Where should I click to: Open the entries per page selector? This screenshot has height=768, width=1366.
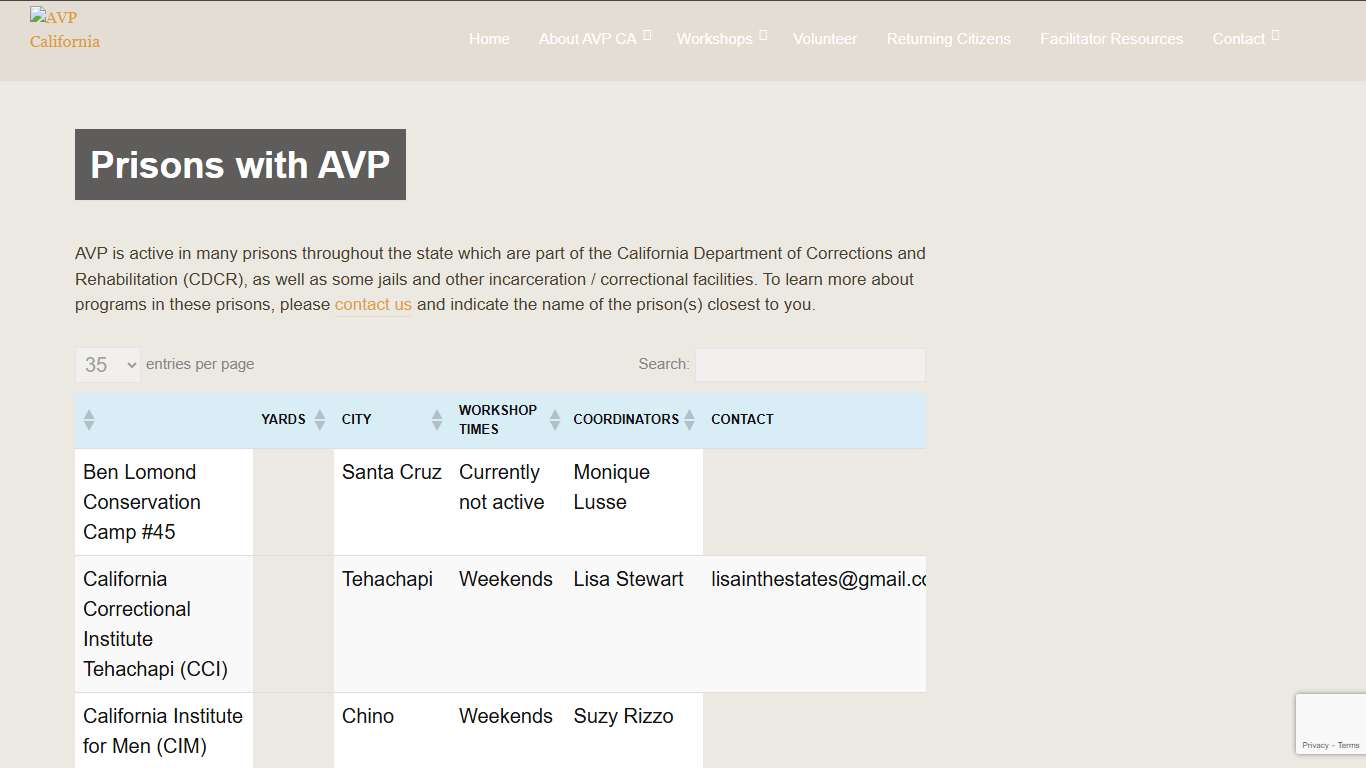click(107, 364)
